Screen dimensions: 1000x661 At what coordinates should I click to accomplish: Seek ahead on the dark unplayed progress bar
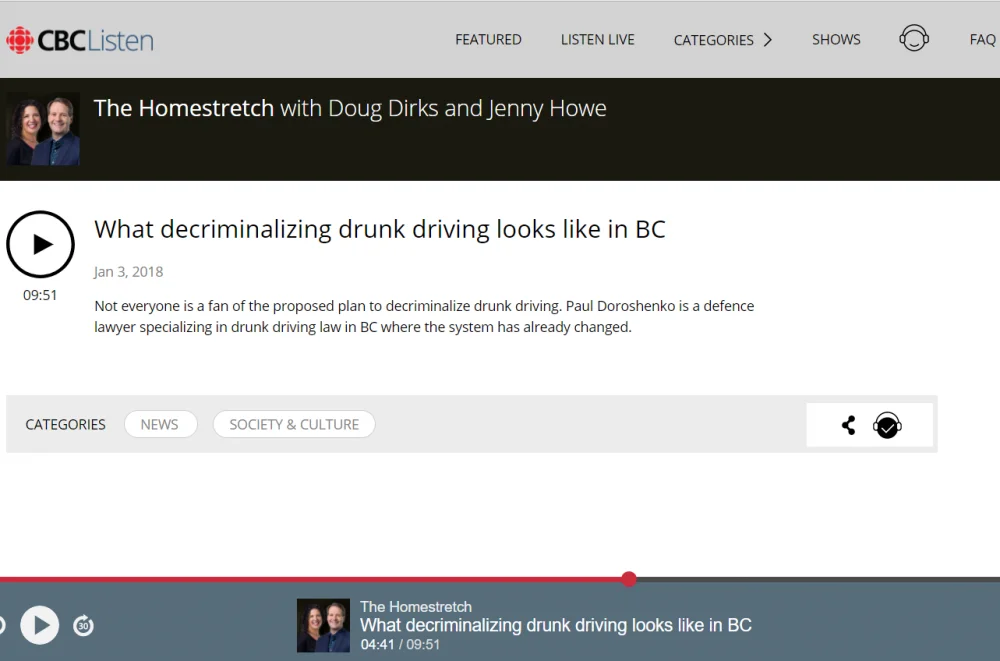(818, 579)
